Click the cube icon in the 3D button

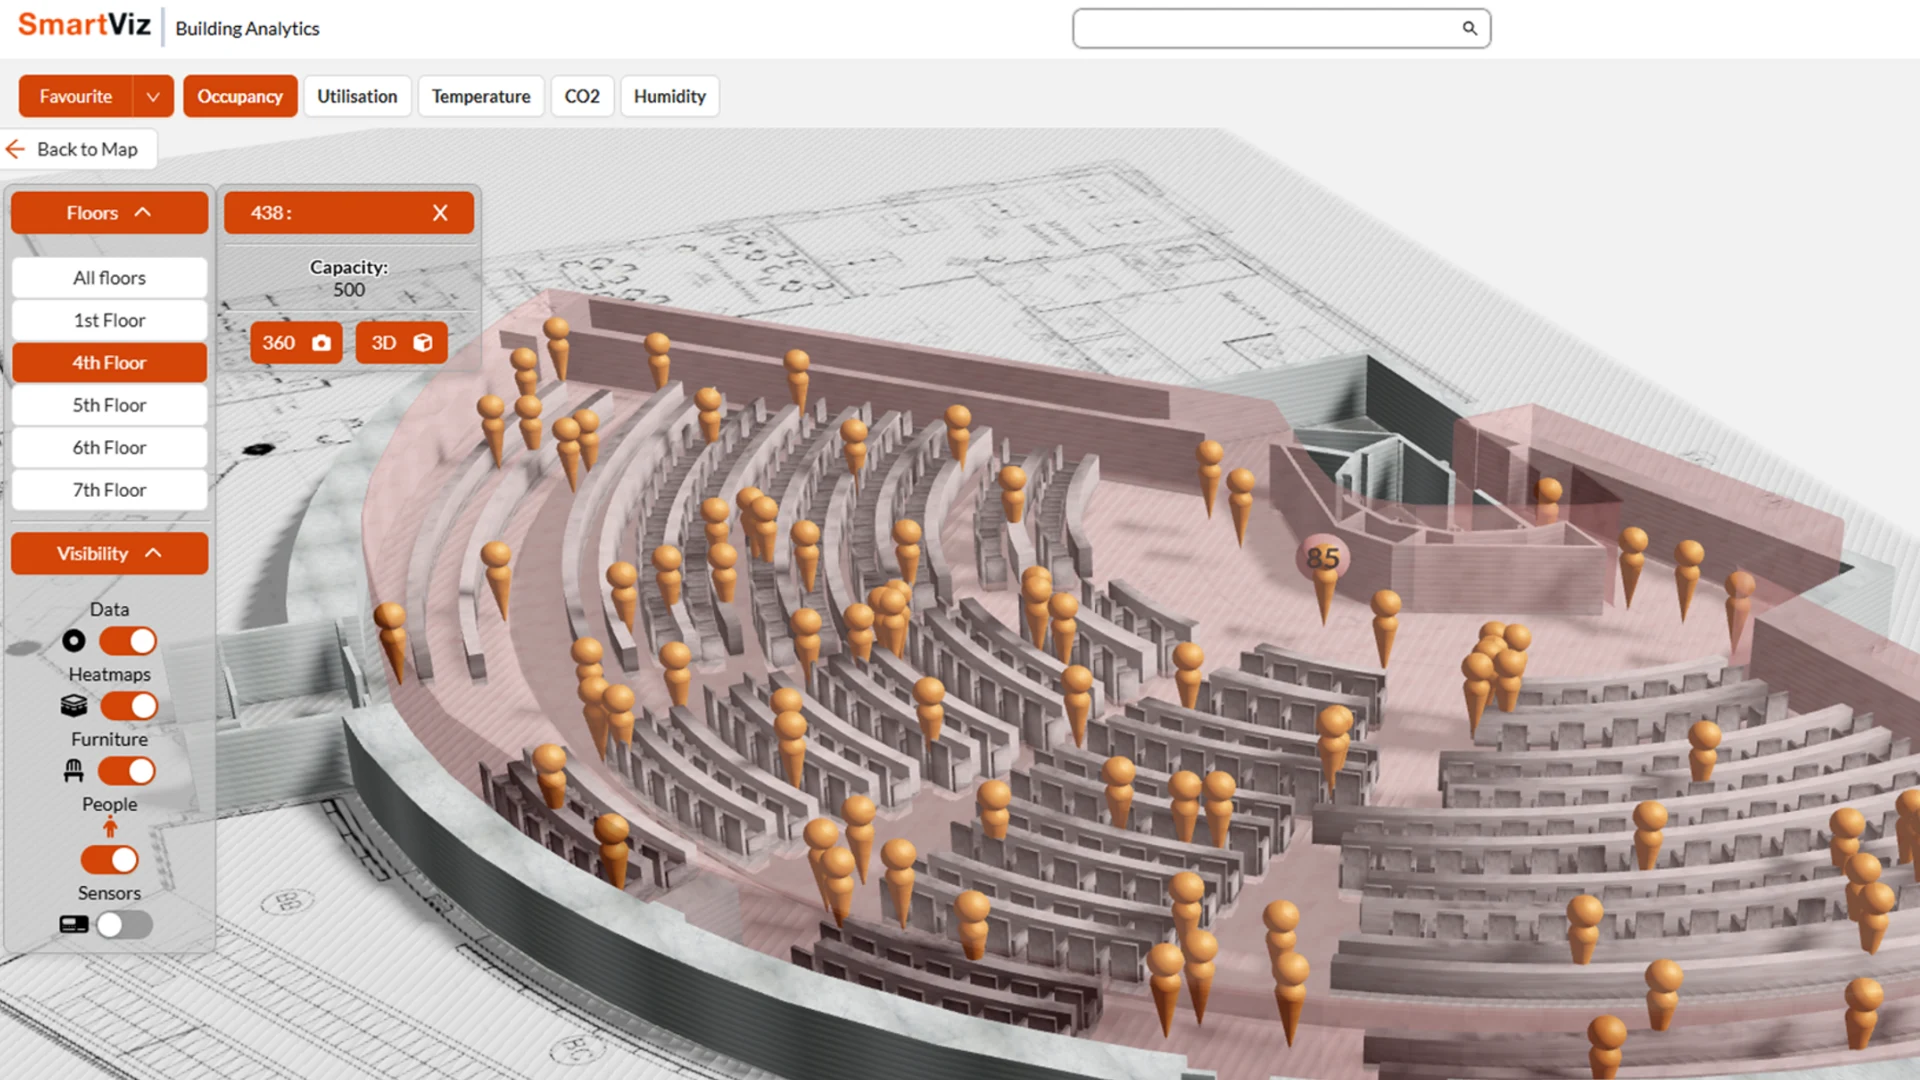(x=423, y=343)
